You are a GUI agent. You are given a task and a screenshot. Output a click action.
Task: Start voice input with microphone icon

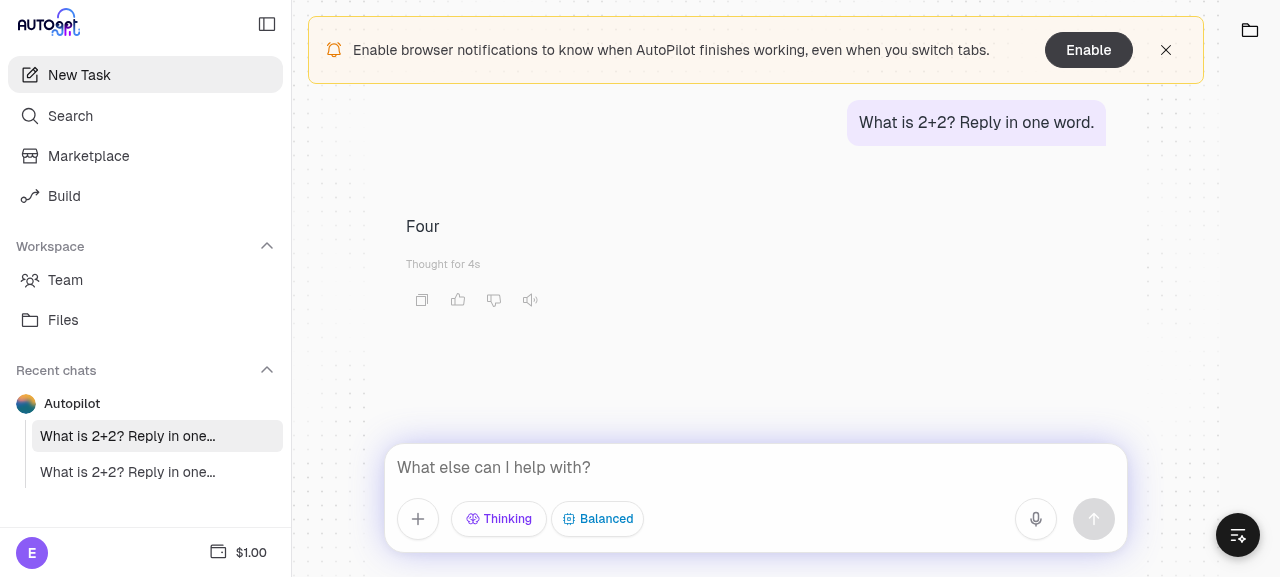[x=1036, y=519]
